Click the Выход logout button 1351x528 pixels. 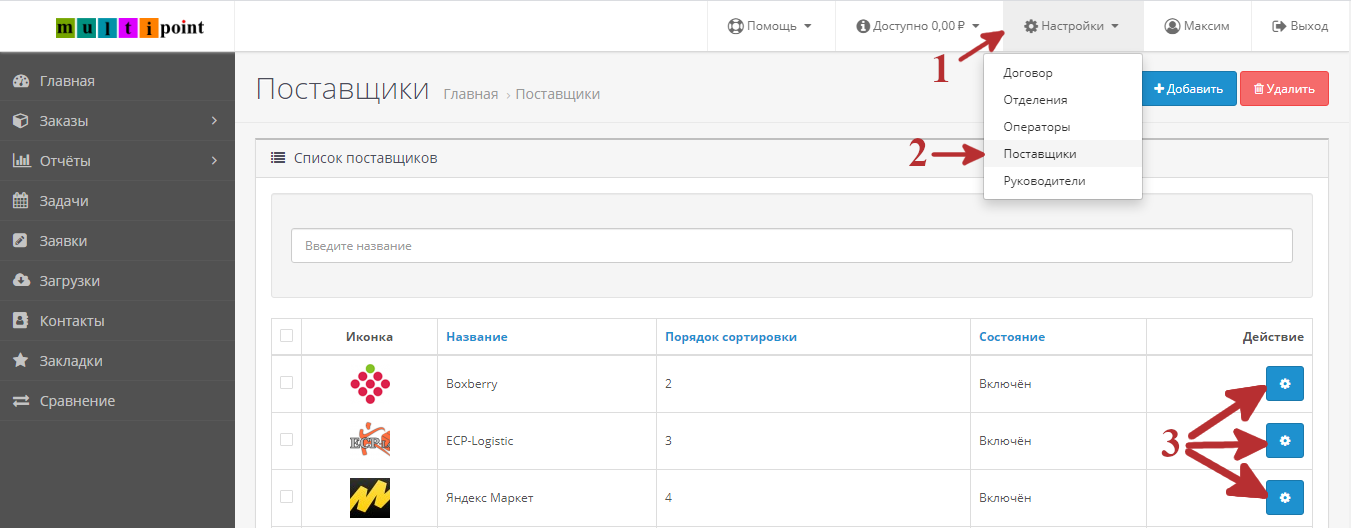[x=1300, y=26]
